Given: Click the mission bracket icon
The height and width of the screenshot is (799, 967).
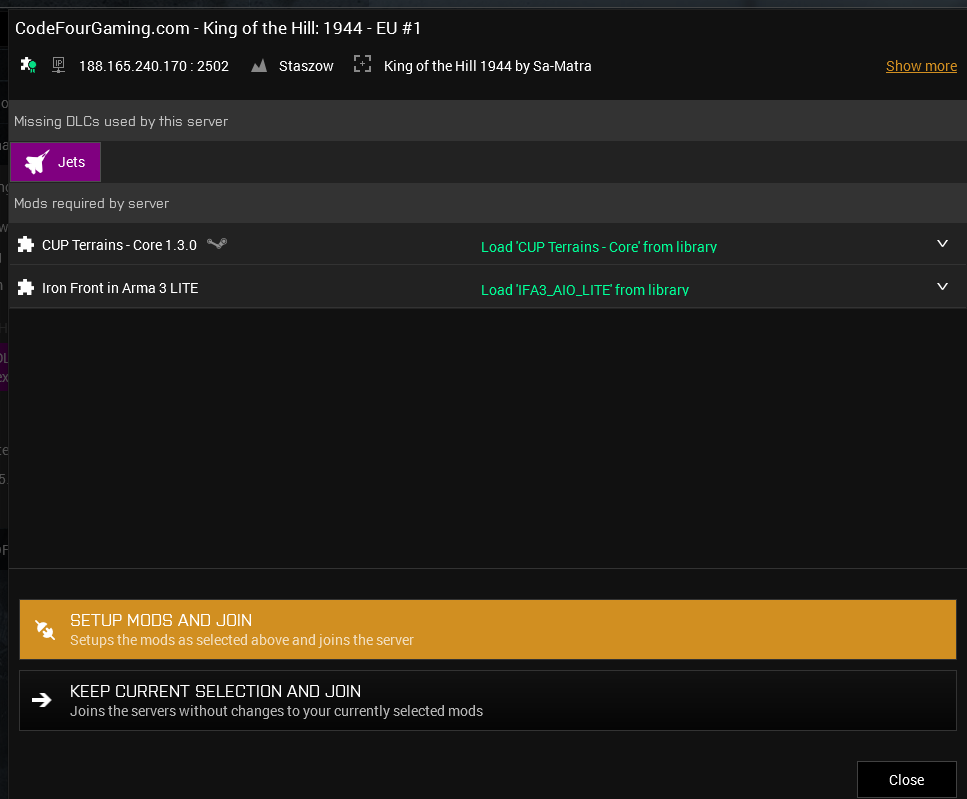Looking at the screenshot, I should 362,64.
